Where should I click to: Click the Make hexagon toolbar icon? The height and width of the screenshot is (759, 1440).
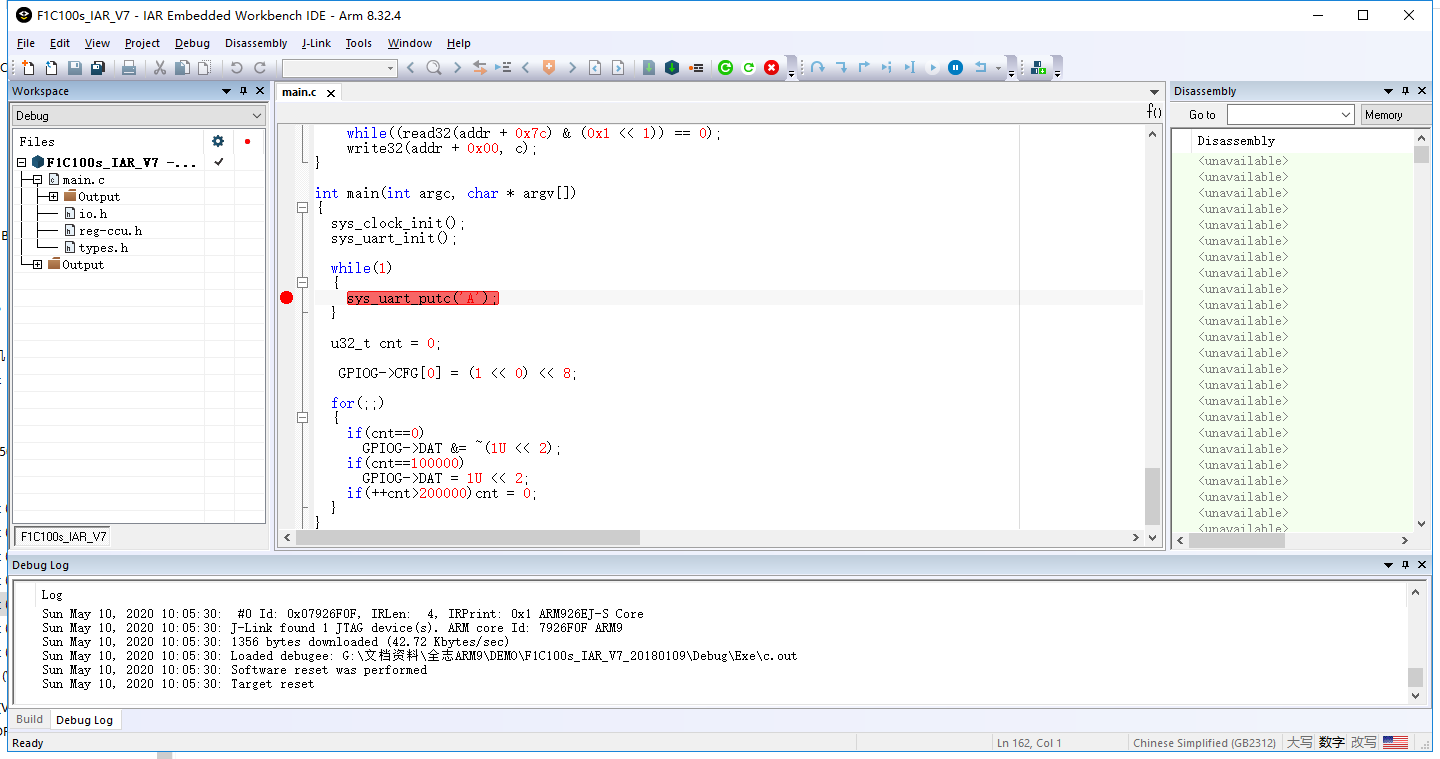672,68
